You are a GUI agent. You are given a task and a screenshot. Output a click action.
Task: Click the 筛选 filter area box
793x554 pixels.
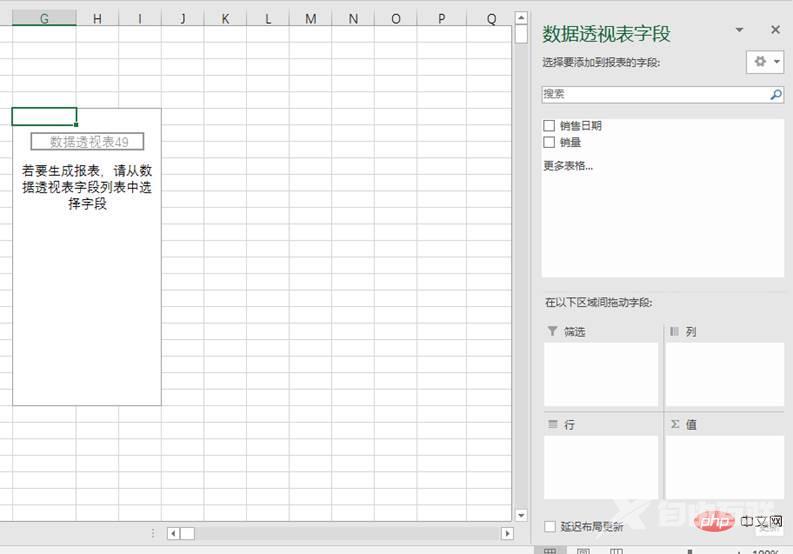[601, 374]
